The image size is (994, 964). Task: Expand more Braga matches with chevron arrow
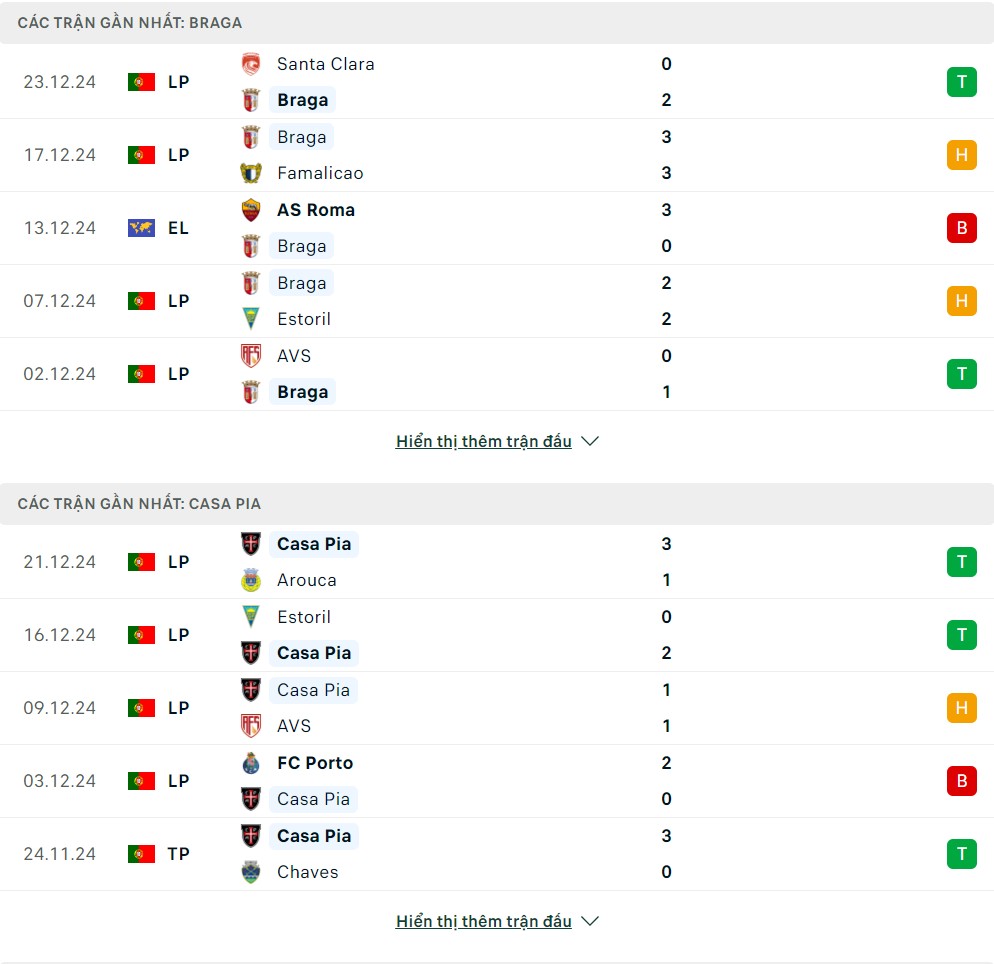590,441
